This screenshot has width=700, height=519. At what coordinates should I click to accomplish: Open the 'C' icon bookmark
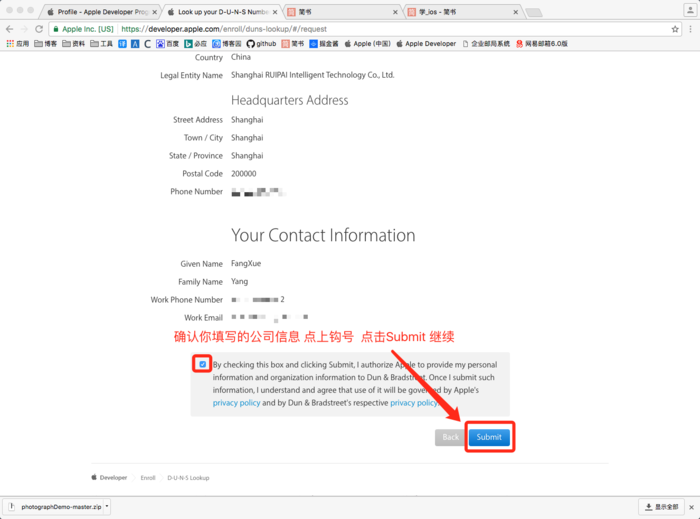(147, 43)
